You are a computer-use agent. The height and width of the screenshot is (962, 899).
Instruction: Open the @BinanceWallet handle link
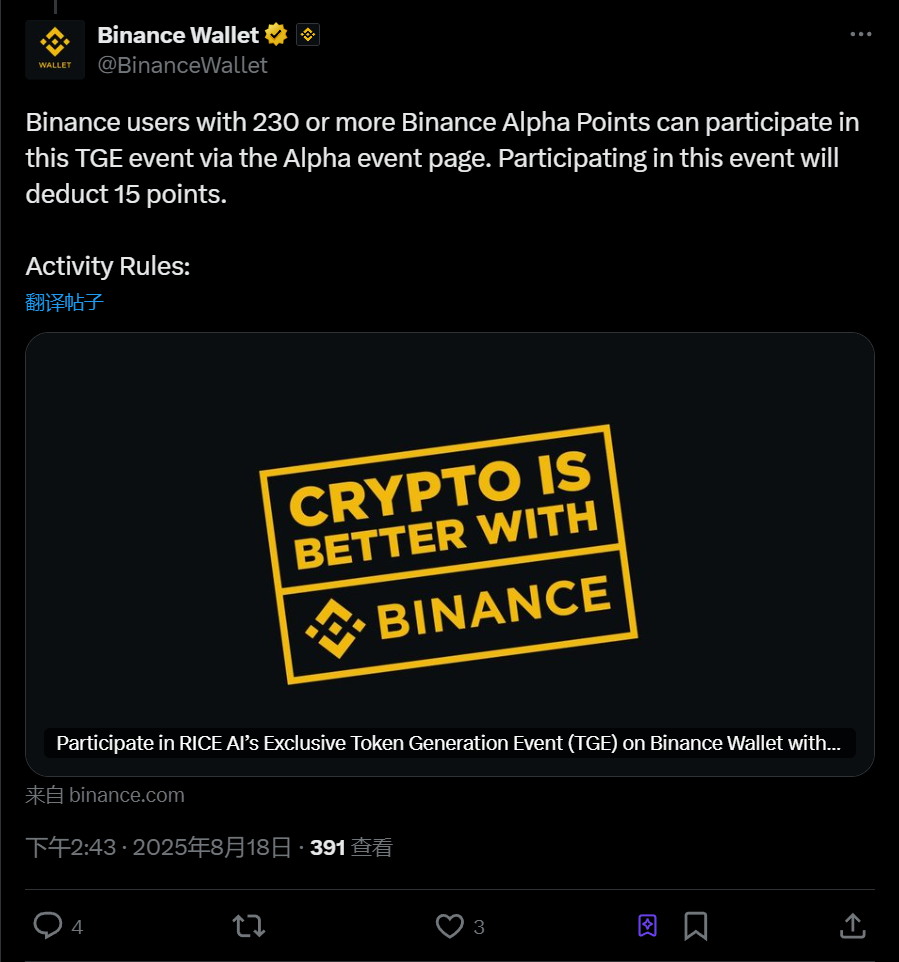182,65
